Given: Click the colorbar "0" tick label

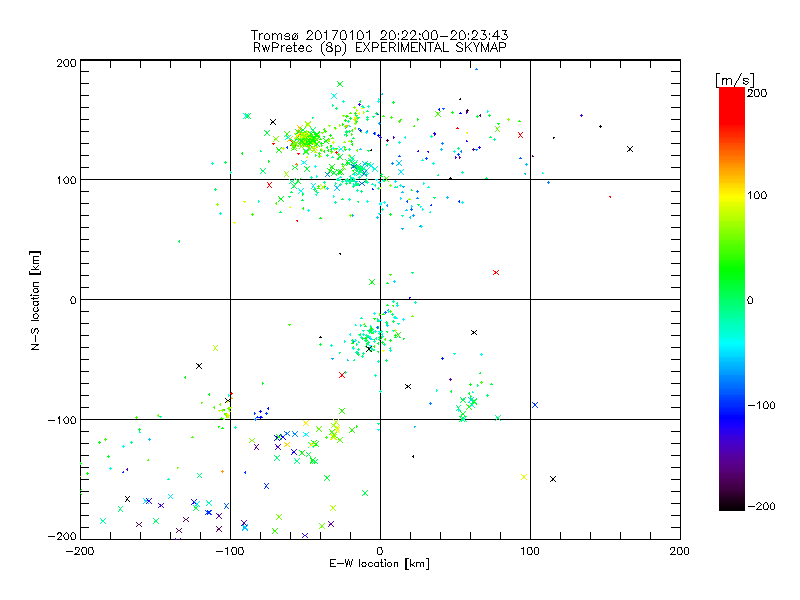Looking at the screenshot, I should 750,300.
